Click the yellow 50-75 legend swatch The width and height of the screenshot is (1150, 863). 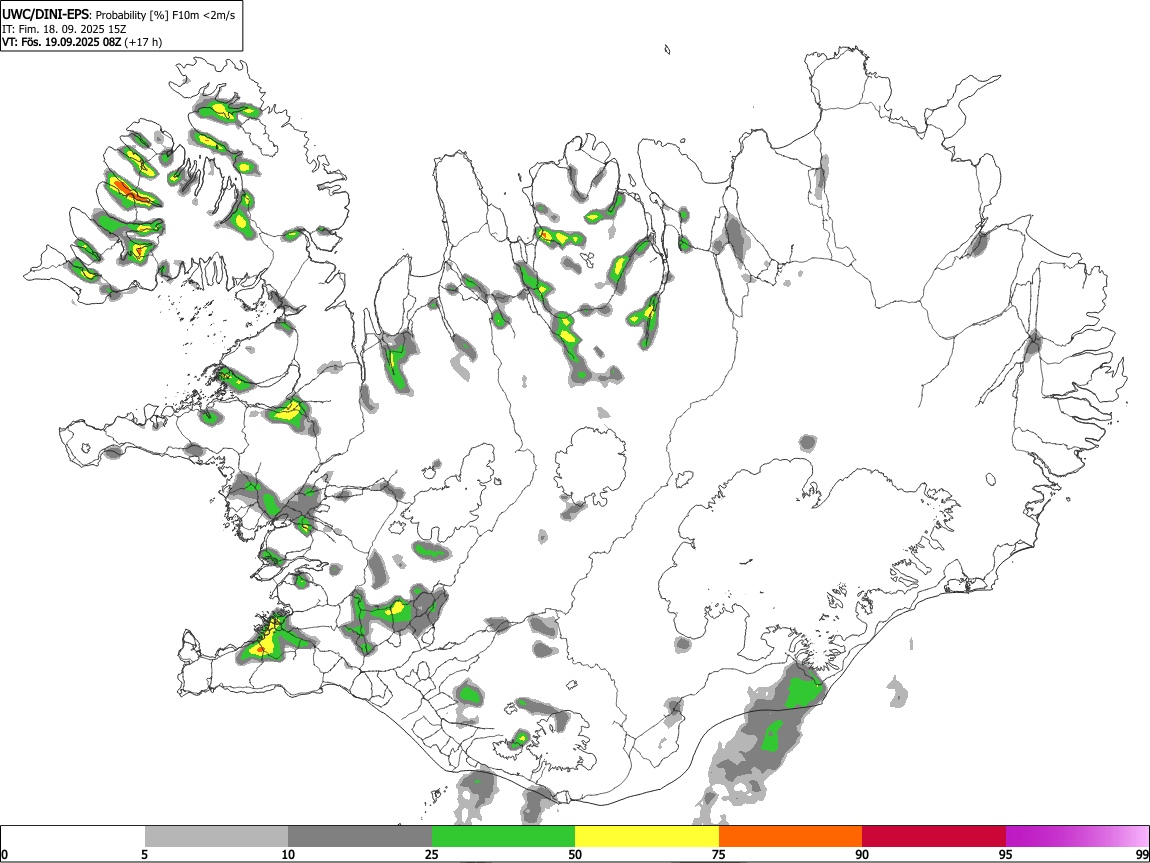(647, 837)
